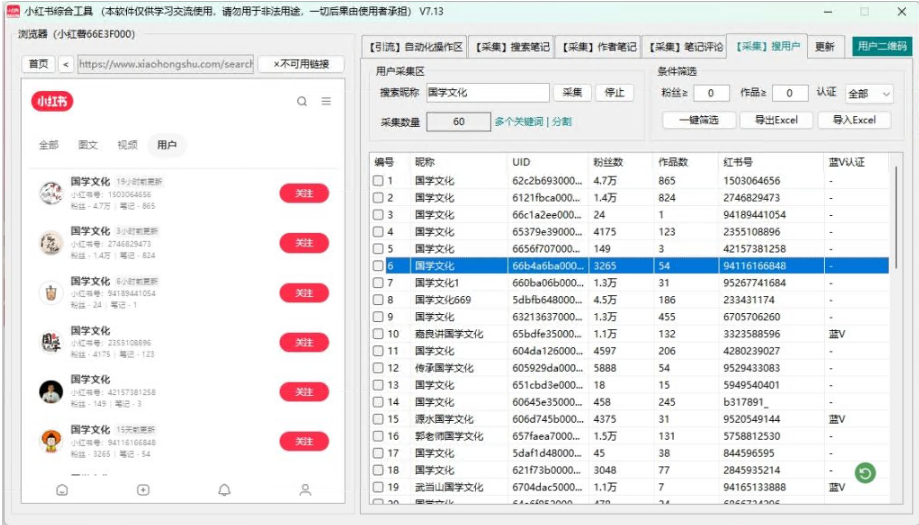
Task: Open avatar of user with ID 94116166848
Action: 51,441
